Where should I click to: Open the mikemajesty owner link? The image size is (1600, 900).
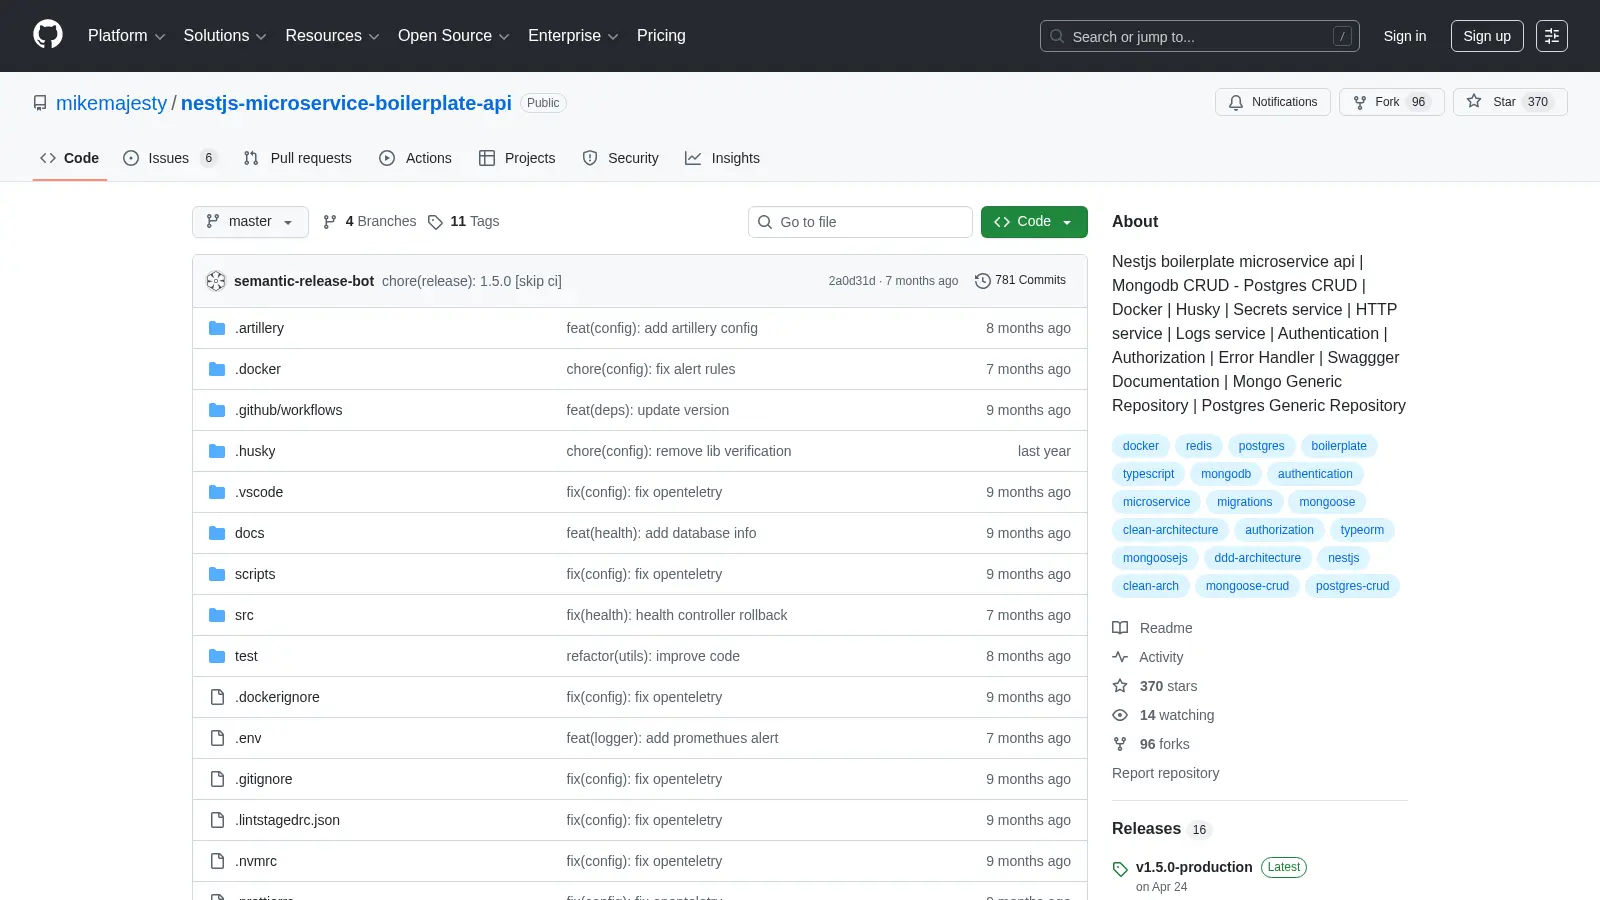[x=112, y=103]
